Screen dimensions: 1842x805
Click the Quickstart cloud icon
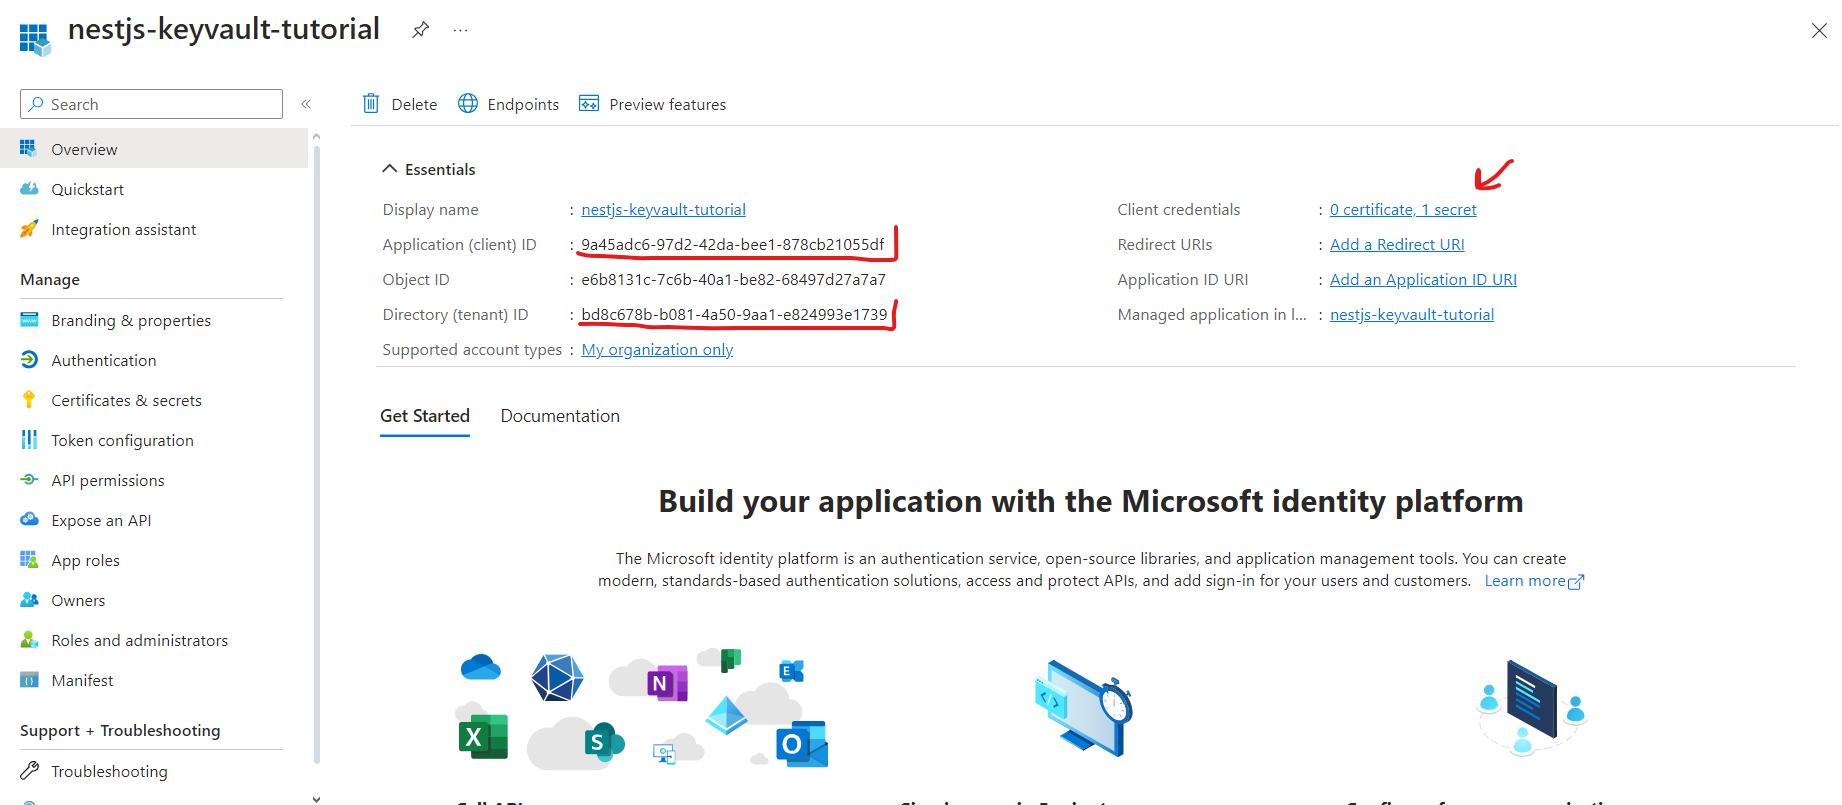pos(29,189)
